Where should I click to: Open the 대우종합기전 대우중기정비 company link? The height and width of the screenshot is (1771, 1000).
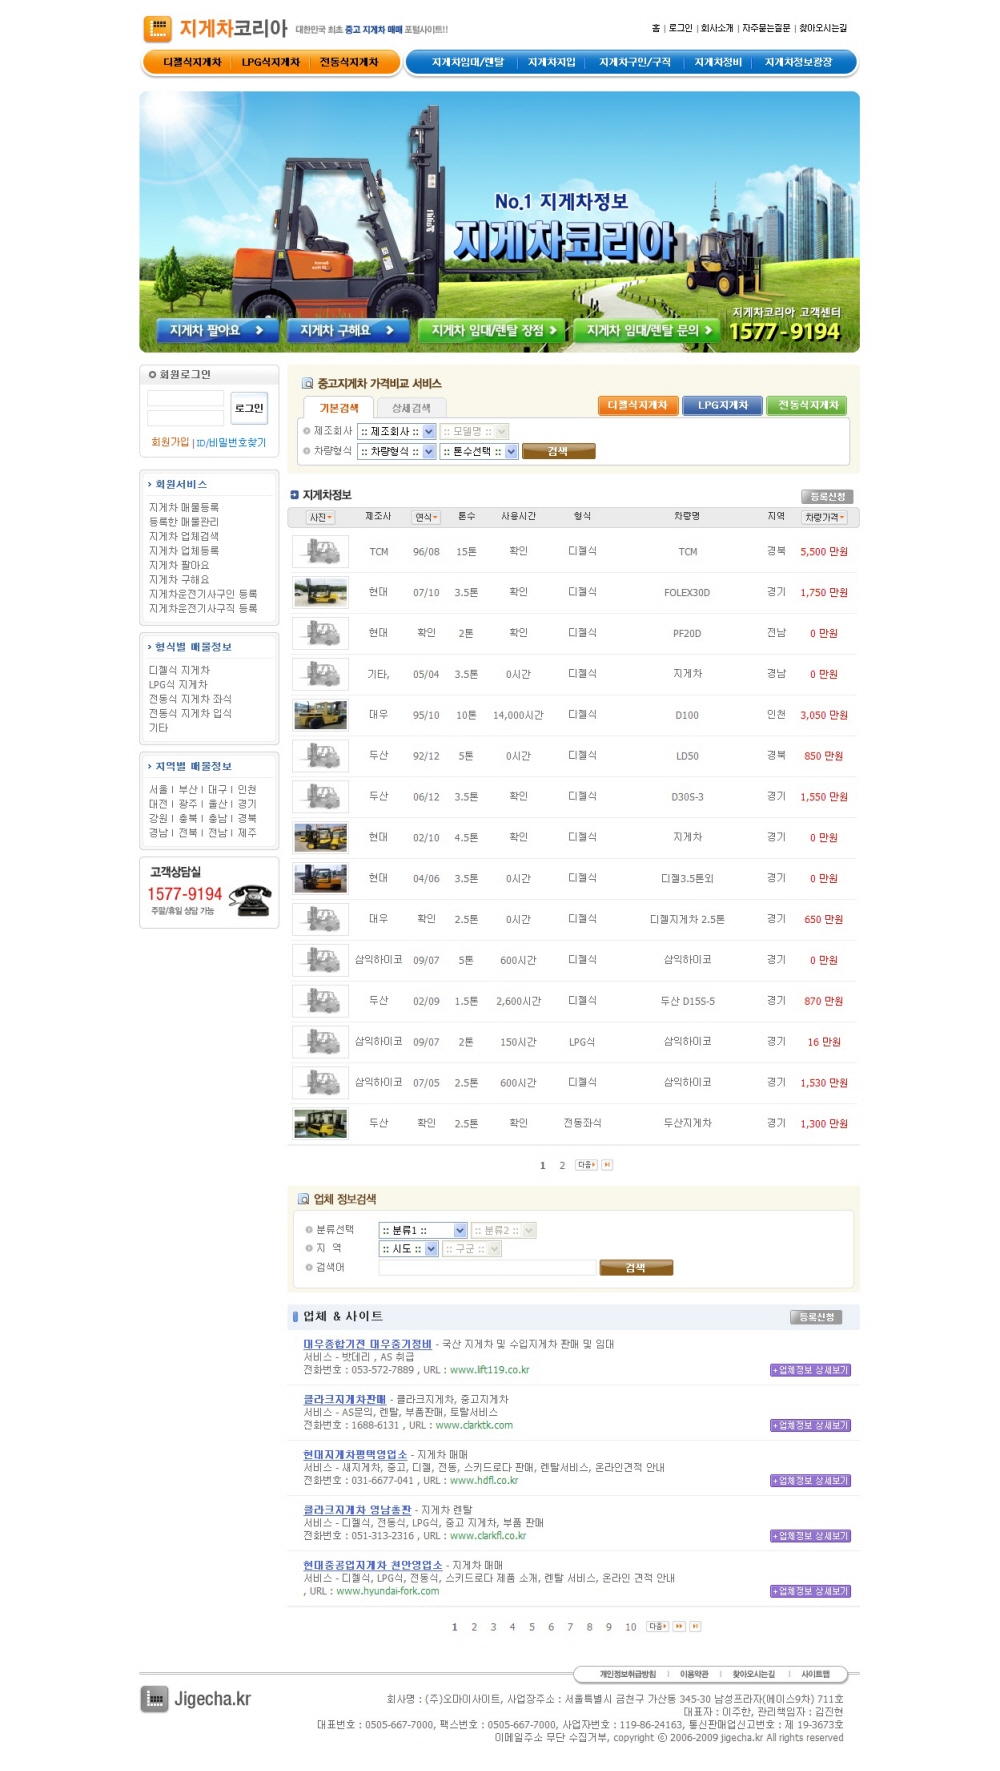[367, 1344]
